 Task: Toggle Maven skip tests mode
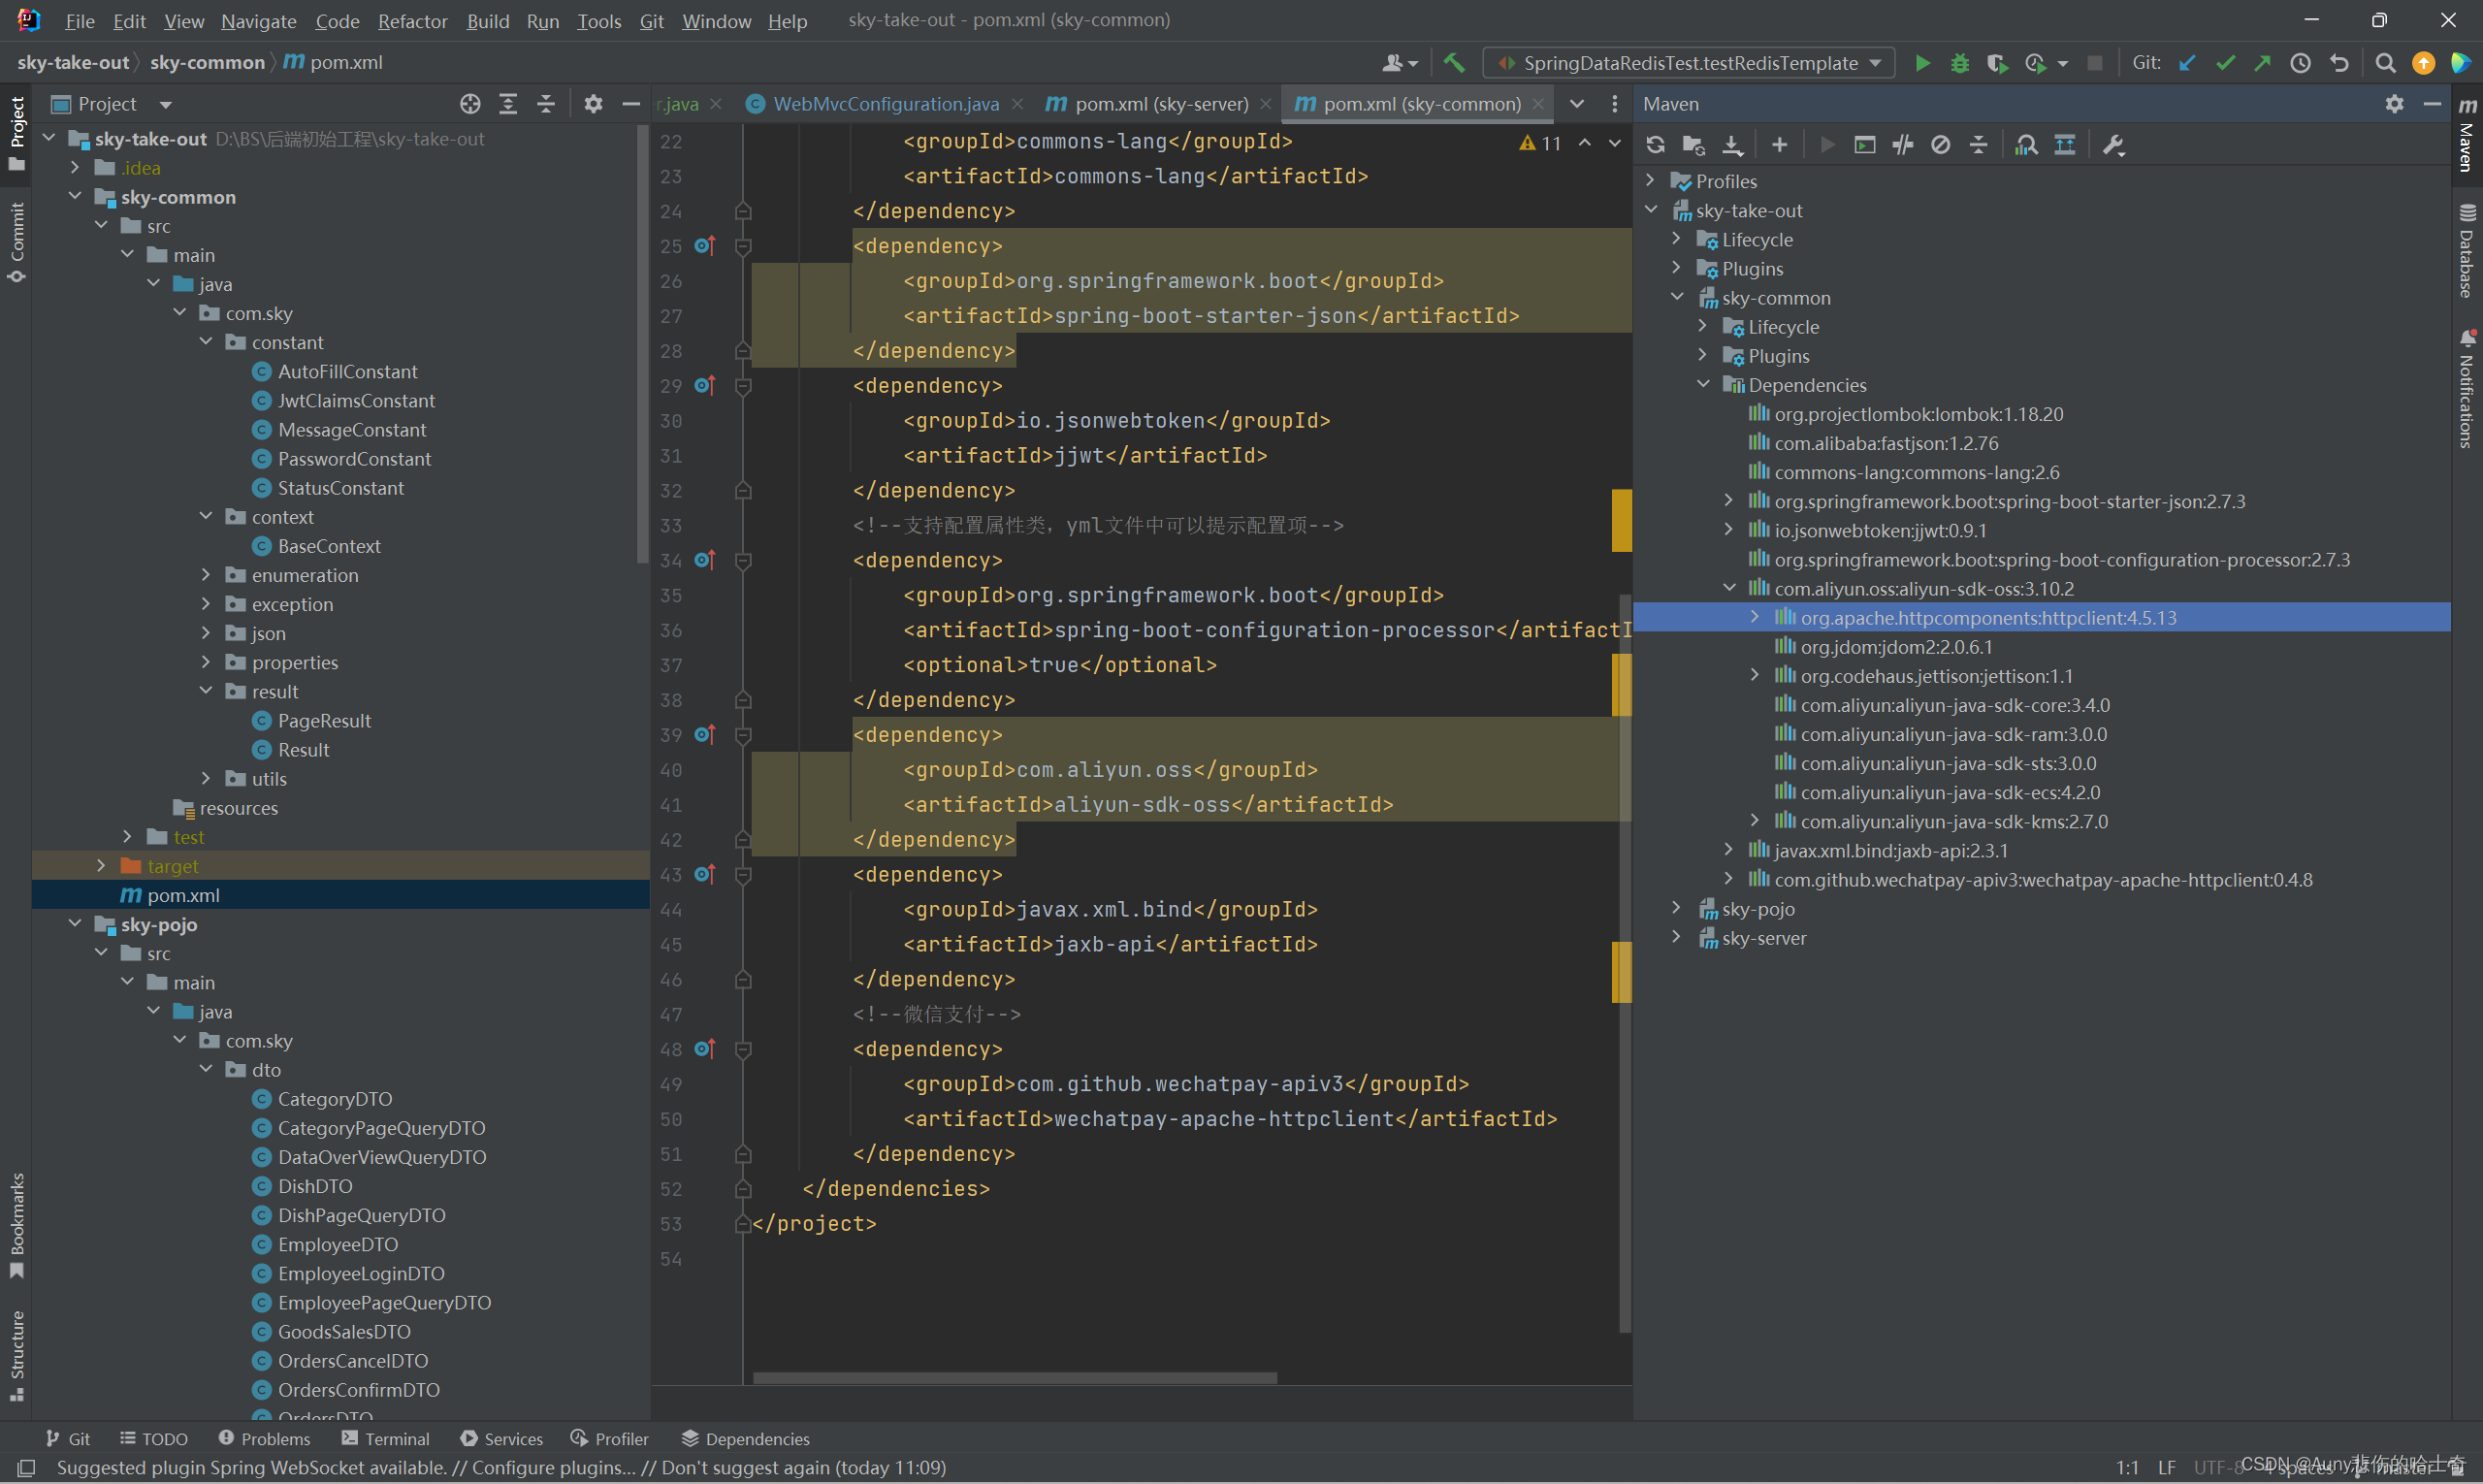coord(1940,145)
